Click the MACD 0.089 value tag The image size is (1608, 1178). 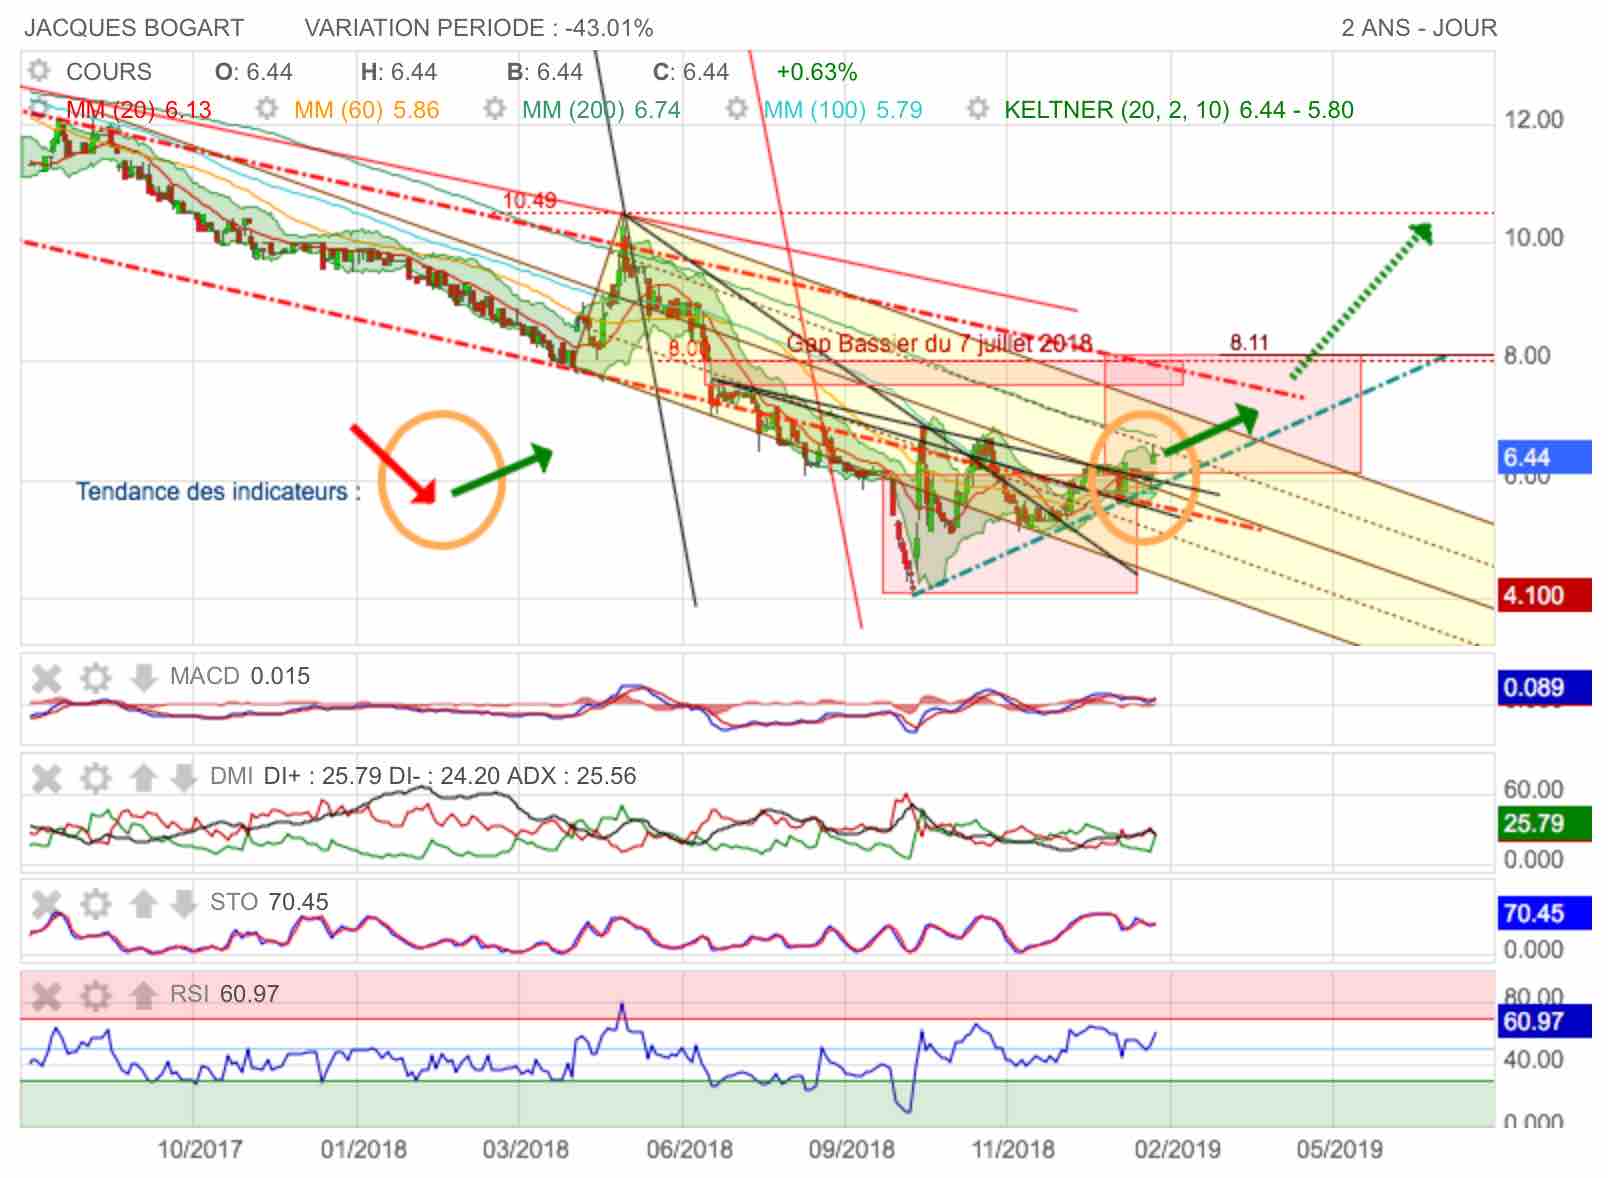coord(1545,687)
